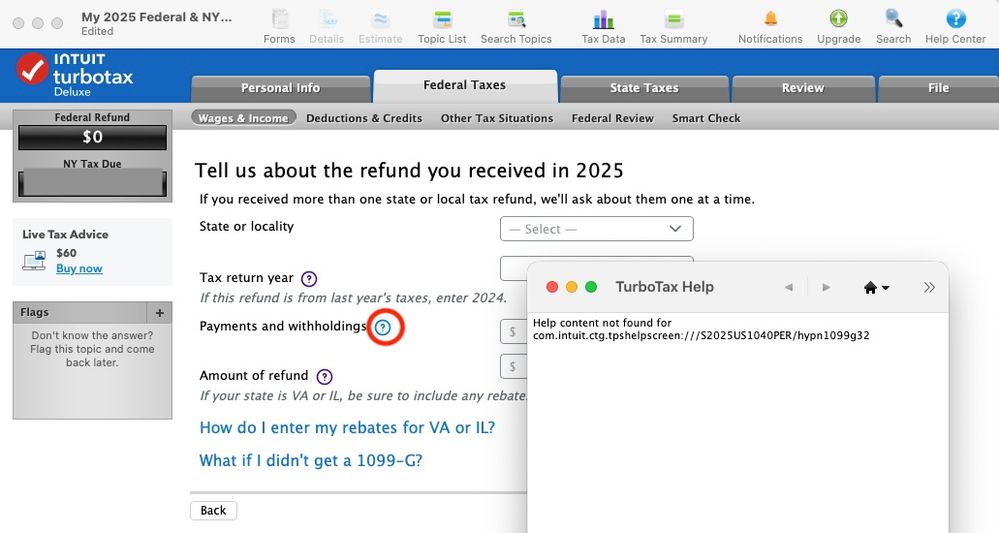Open the Forms view icon
The image size is (999, 533).
click(x=279, y=20)
